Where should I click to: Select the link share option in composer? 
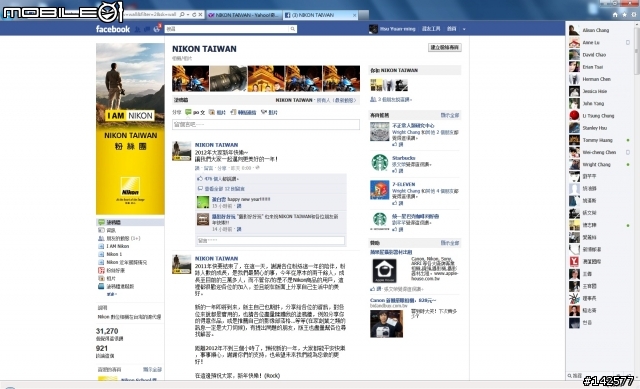click(243, 112)
